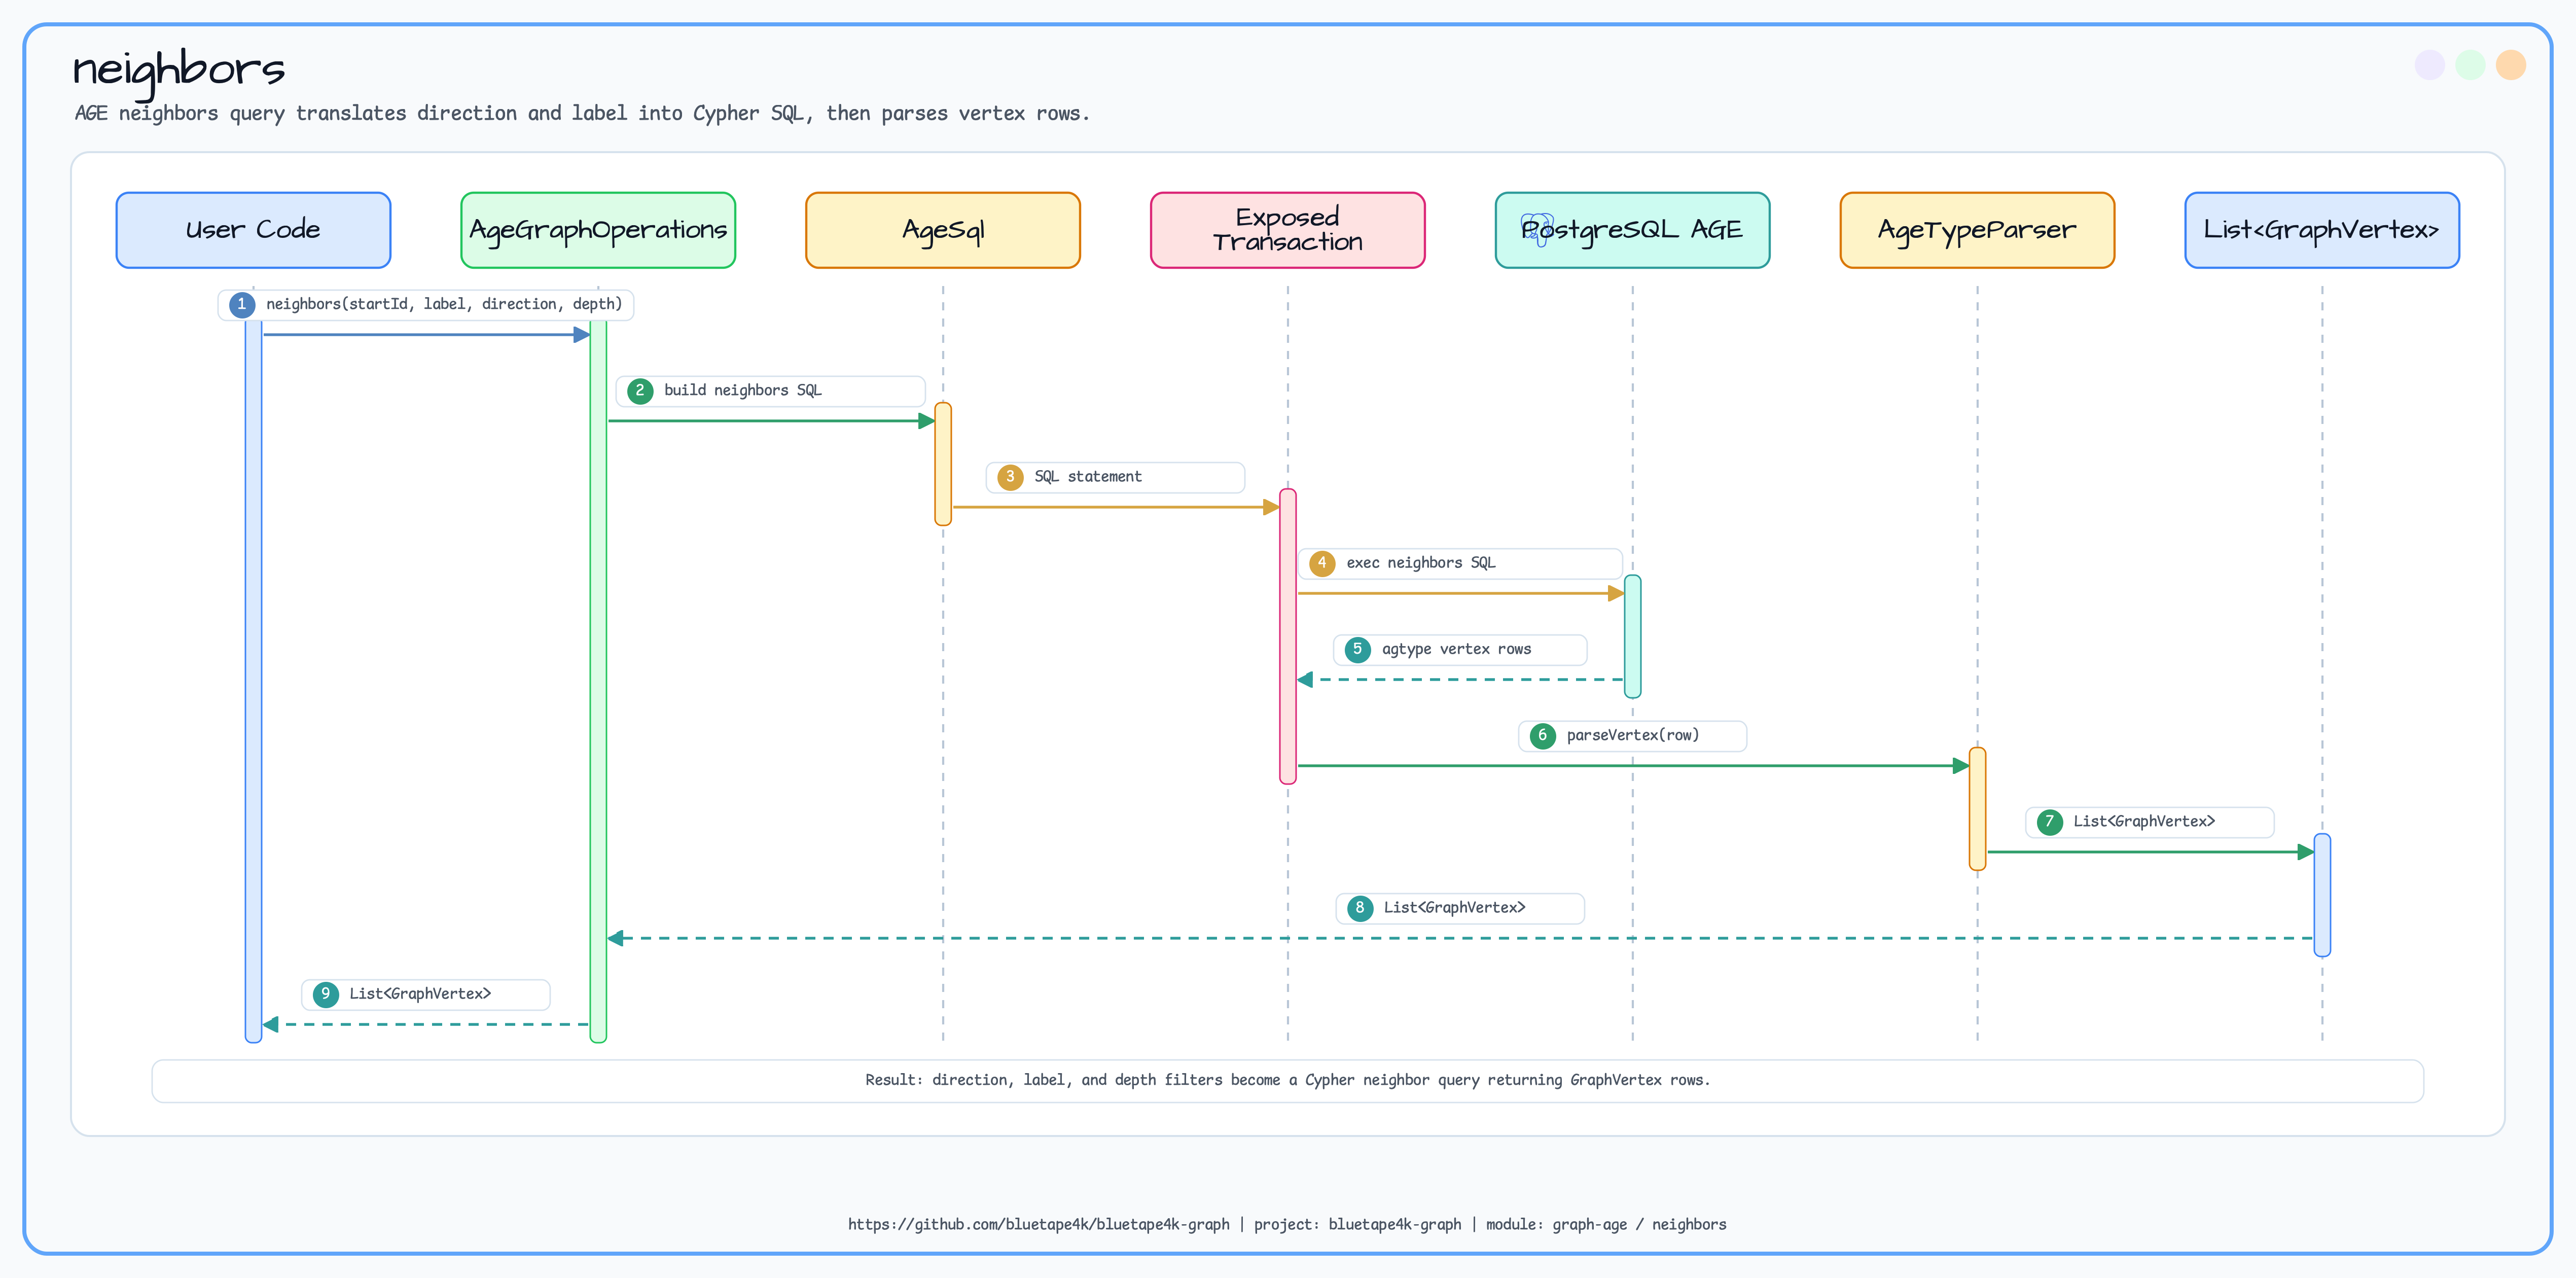The width and height of the screenshot is (2576, 1278).
Task: Click the AgeTypeParser participant box
Action: [1977, 230]
